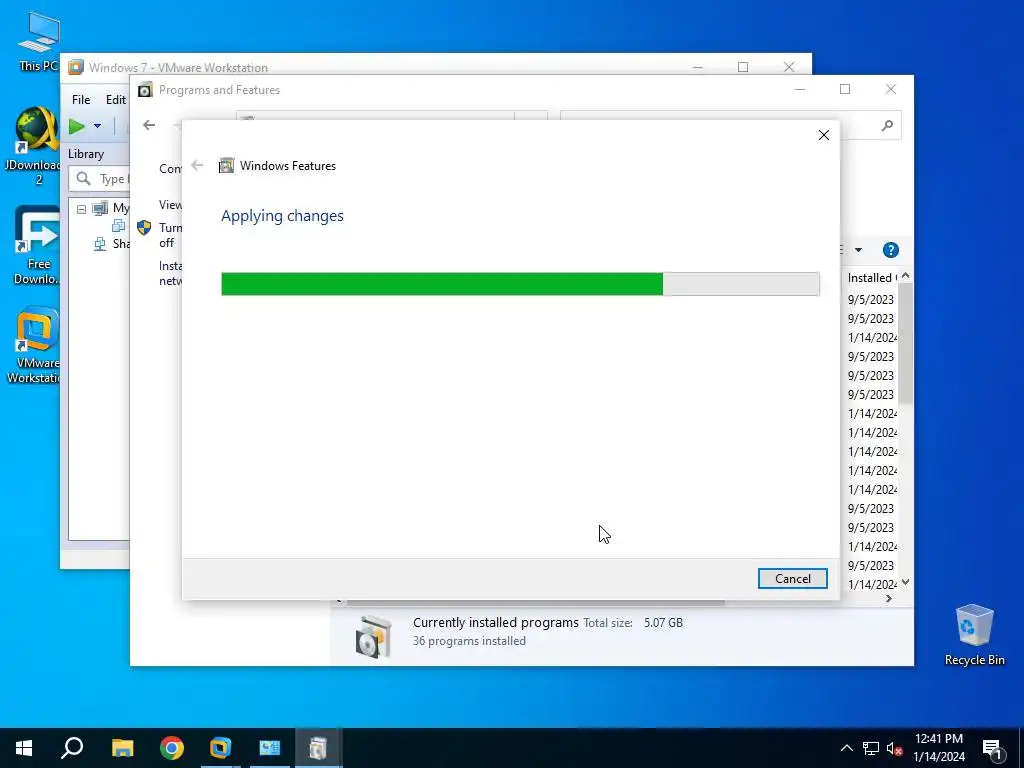Click the Windows Features back arrow
Image resolution: width=1024 pixels, height=768 pixels.
click(197, 165)
